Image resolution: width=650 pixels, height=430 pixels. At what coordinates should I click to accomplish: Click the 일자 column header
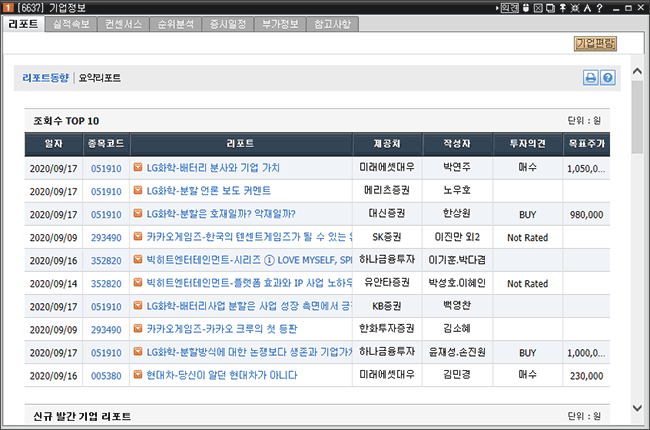pyautogui.click(x=54, y=144)
